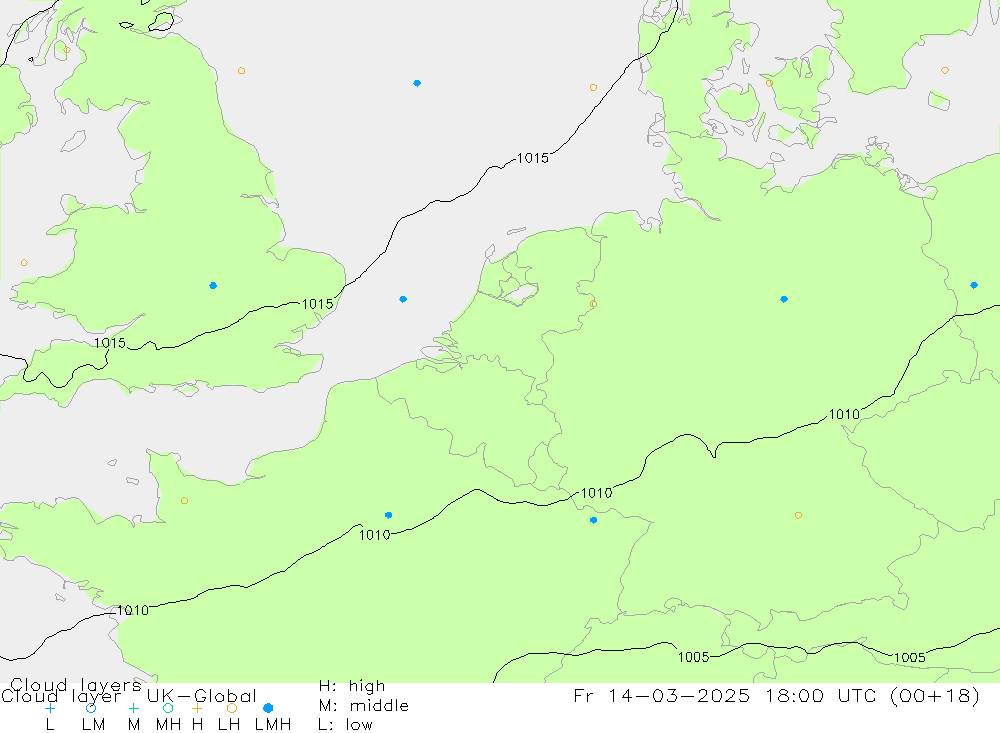Select the blue cloud marker off the Dutch coast
1000x733 pixels.
[403, 299]
